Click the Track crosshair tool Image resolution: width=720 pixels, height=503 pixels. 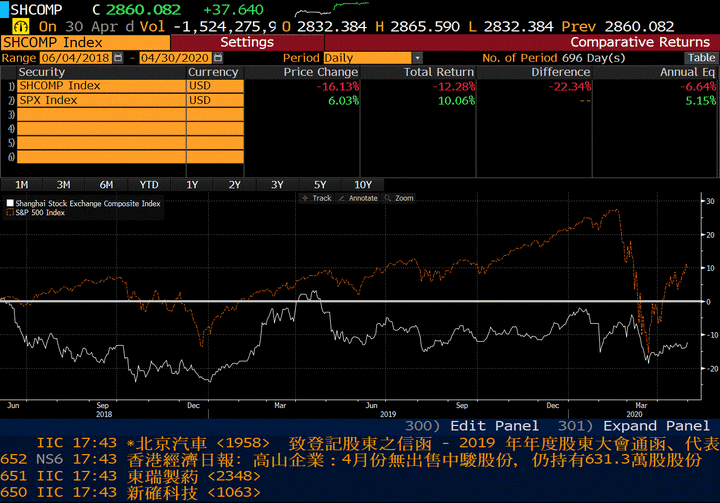pos(317,198)
